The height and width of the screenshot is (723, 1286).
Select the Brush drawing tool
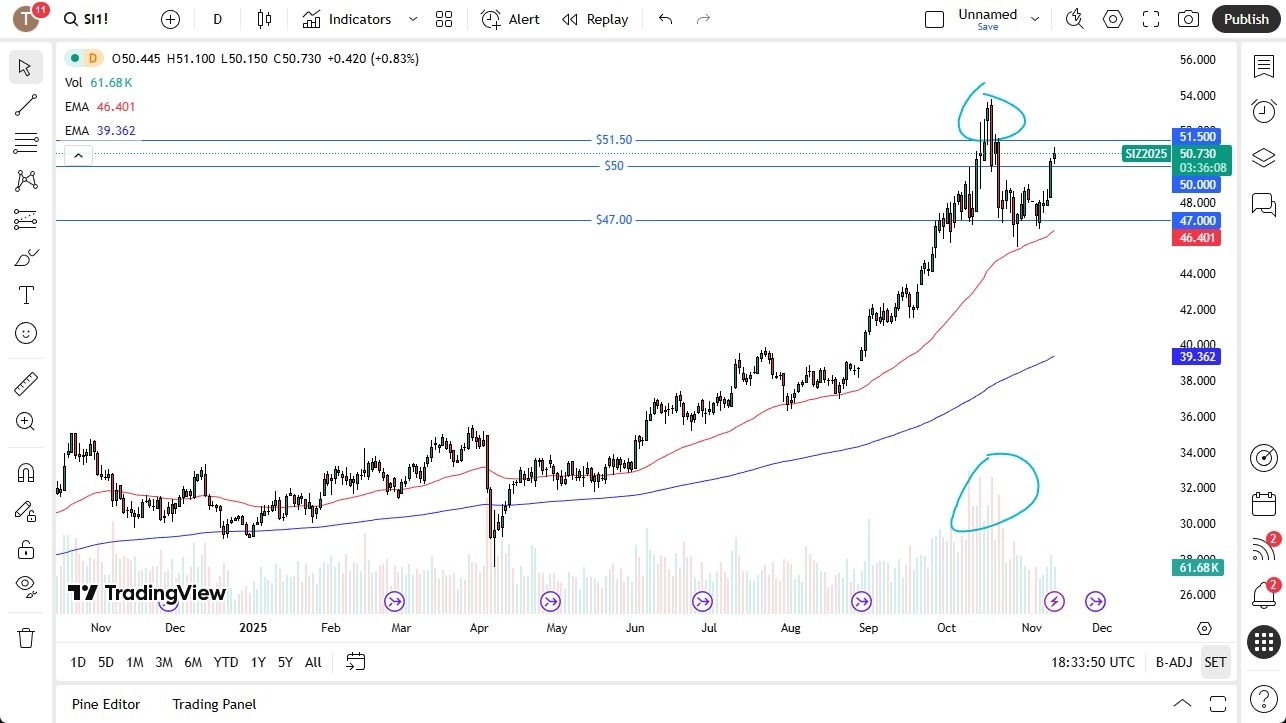(x=25, y=256)
